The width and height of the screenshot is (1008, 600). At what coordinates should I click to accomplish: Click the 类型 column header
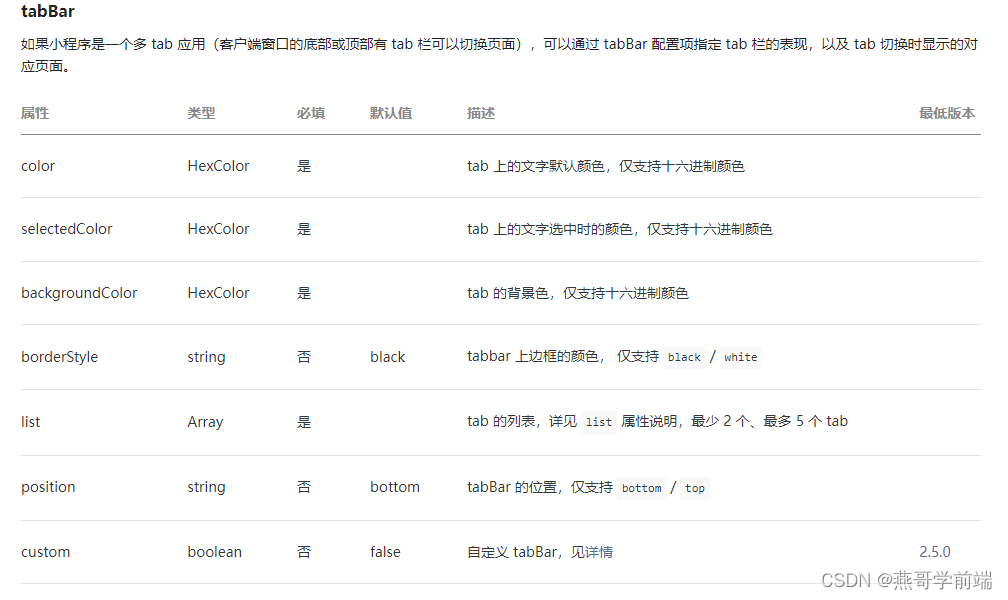pos(201,113)
